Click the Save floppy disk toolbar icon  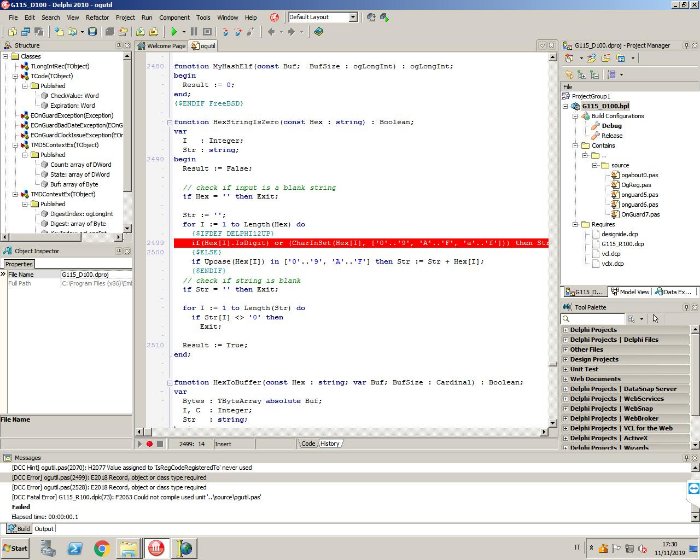click(x=92, y=32)
